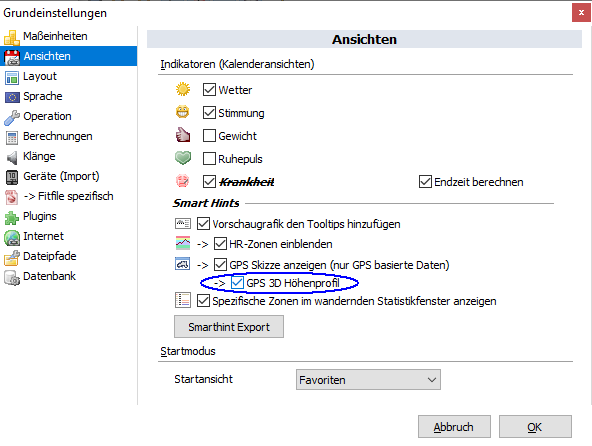
Task: Open the Startansicht Favoriten dropdown
Action: tap(368, 380)
